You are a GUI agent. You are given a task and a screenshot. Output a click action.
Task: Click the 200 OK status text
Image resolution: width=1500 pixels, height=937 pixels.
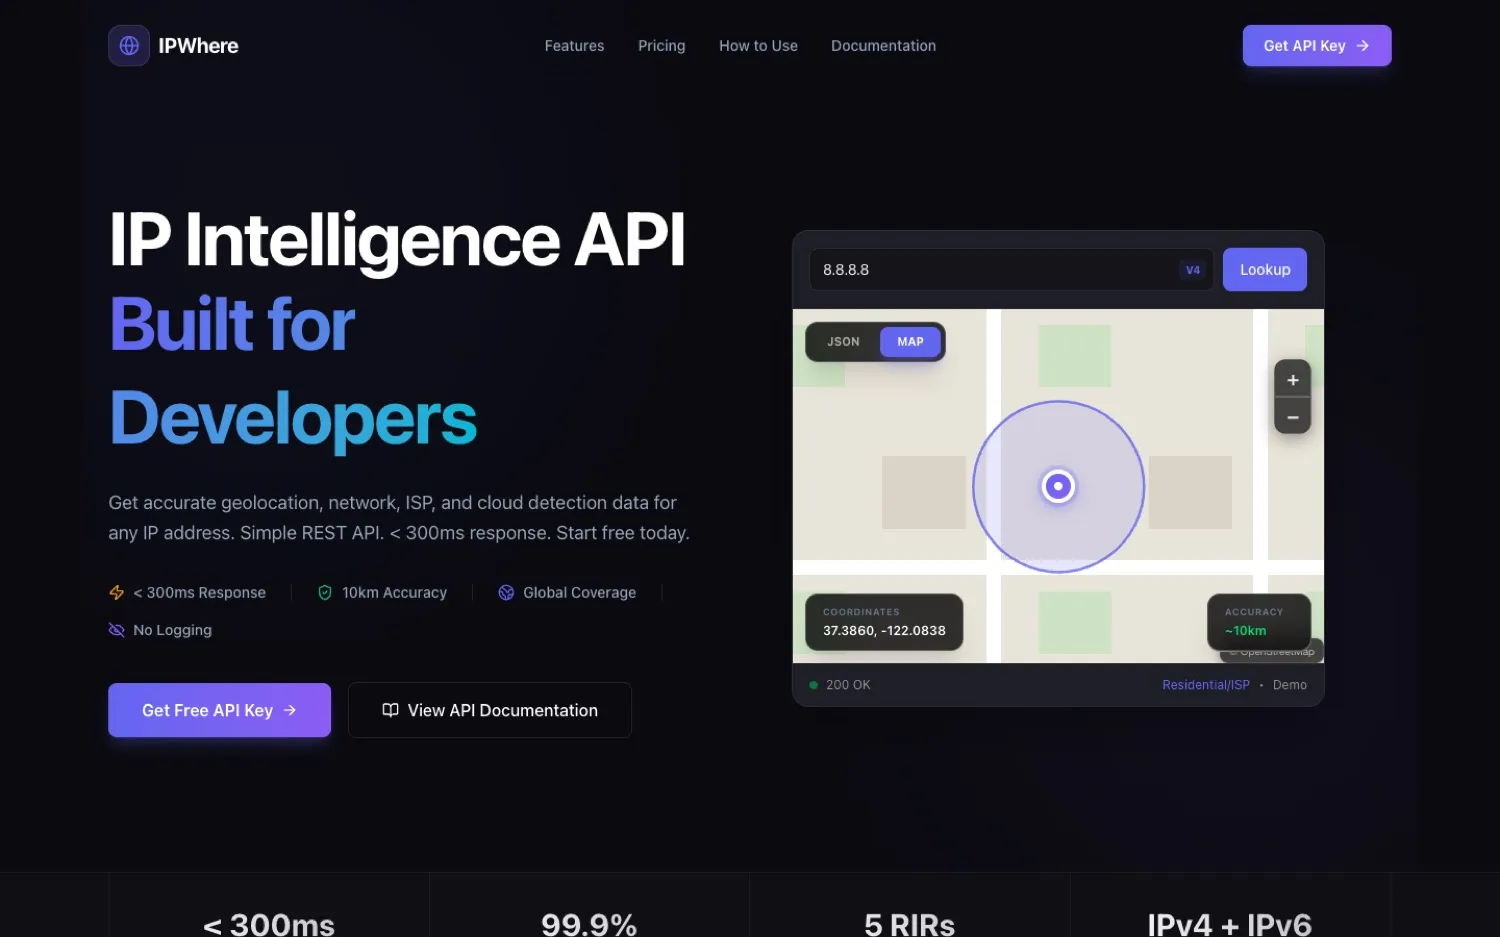point(848,685)
